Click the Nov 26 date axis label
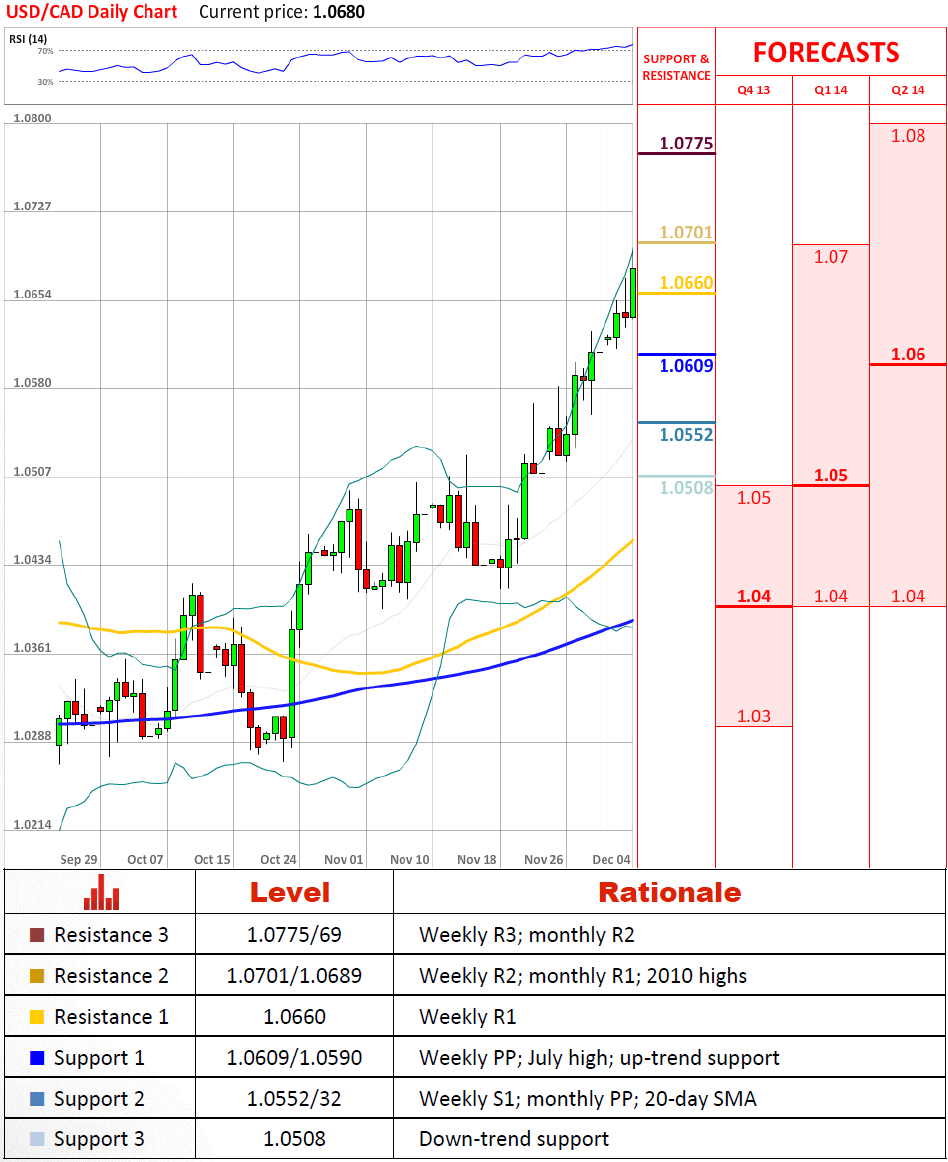 [543, 860]
